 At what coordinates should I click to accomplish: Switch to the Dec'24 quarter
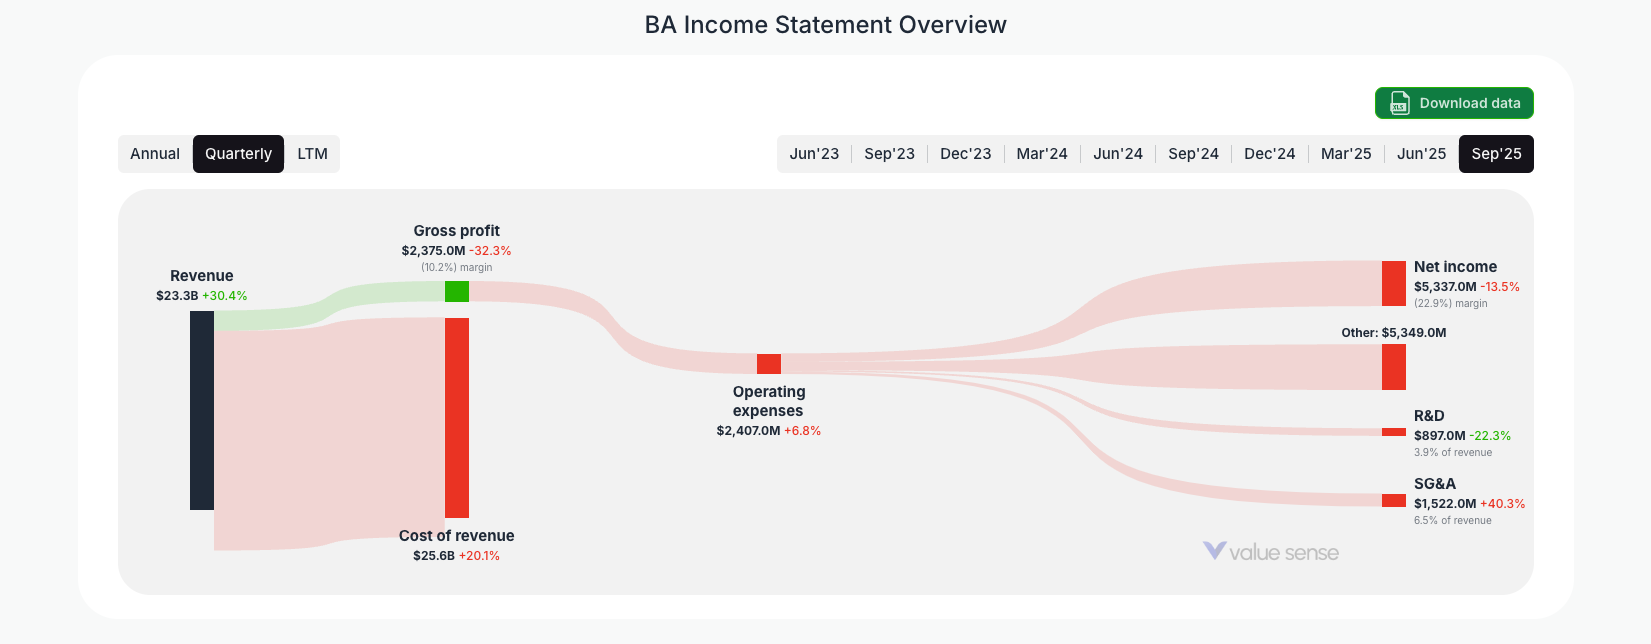(x=1269, y=153)
